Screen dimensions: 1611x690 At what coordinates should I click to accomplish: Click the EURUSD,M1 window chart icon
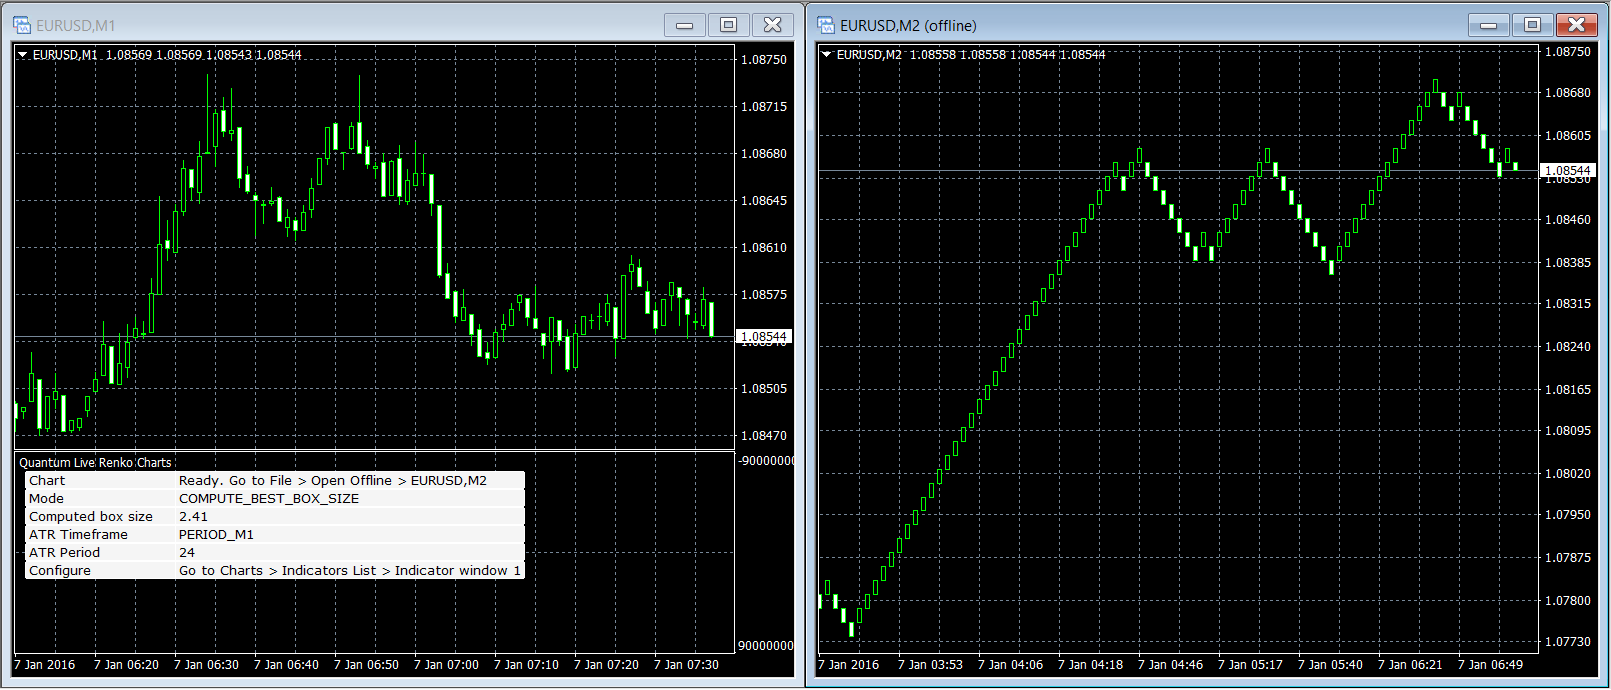coord(22,25)
